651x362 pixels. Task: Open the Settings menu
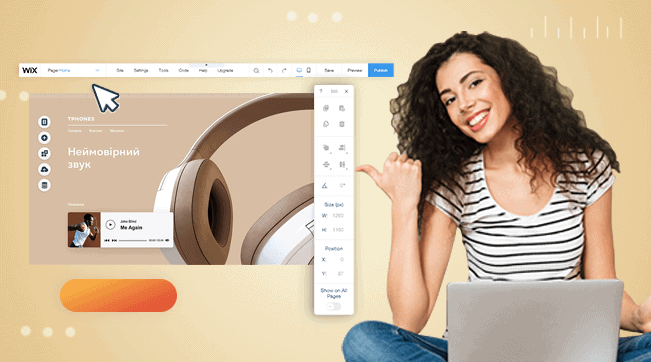tap(141, 71)
